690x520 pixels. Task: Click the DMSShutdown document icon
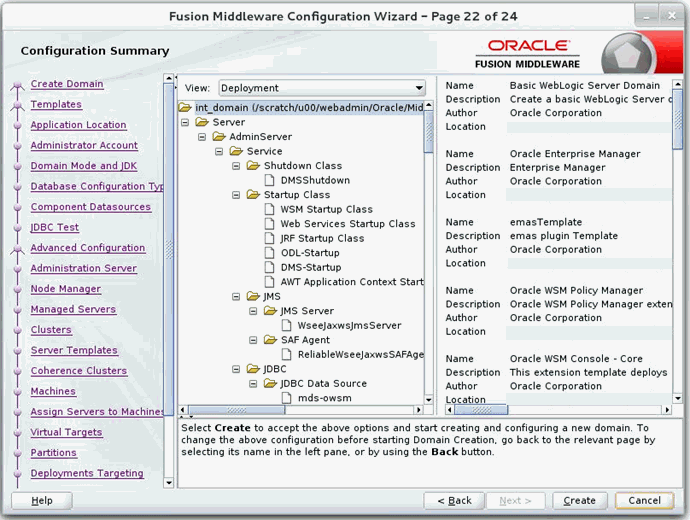(x=269, y=180)
